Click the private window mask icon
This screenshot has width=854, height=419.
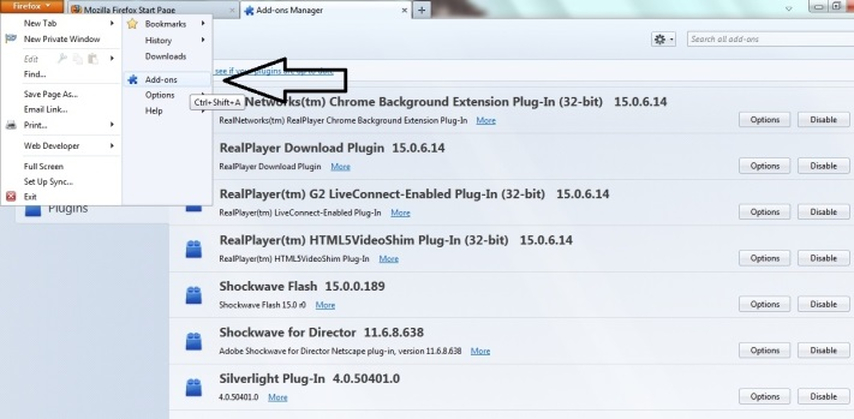11,39
